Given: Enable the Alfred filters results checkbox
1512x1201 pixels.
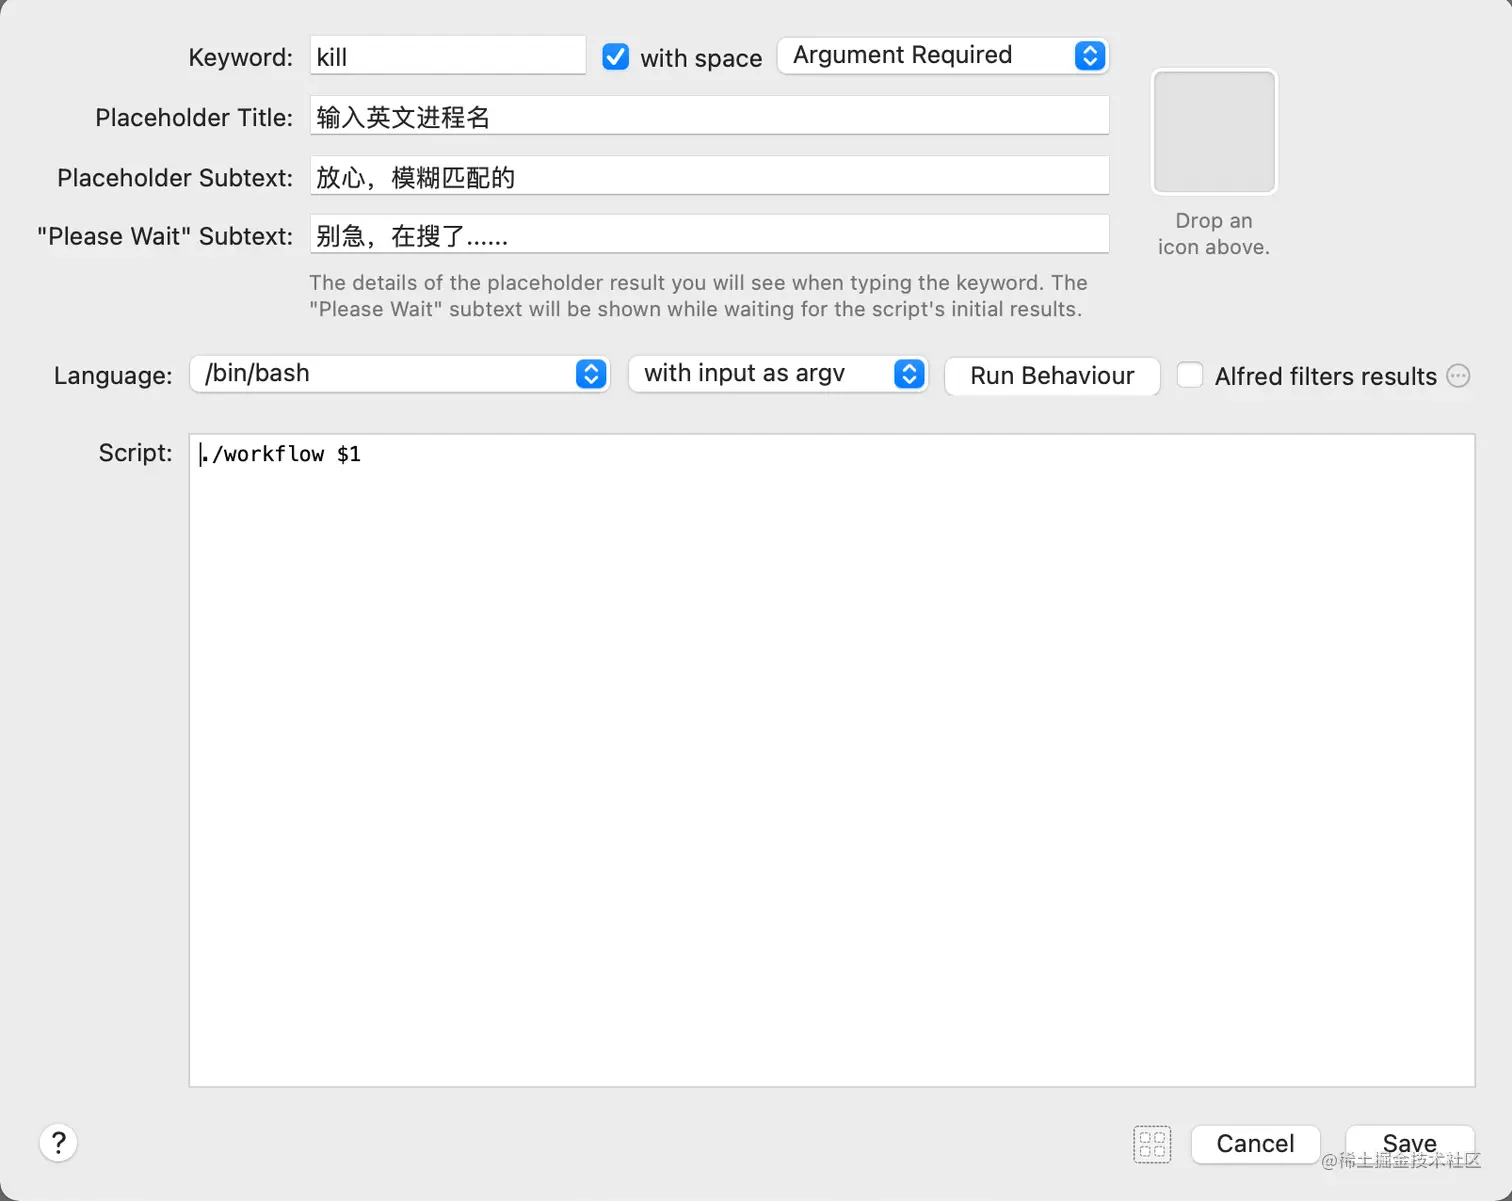Looking at the screenshot, I should click(1190, 375).
